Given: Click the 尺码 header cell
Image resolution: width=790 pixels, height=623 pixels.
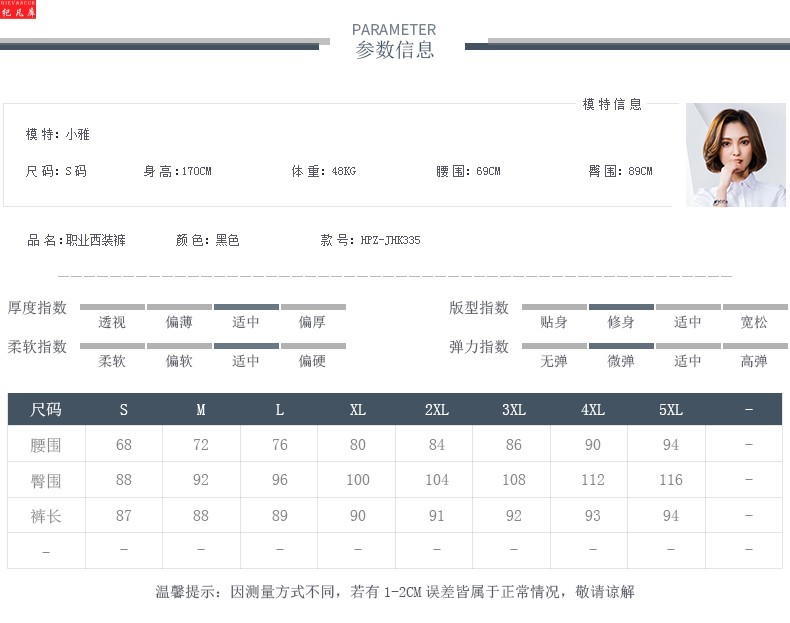Looking at the screenshot, I should pyautogui.click(x=46, y=410).
